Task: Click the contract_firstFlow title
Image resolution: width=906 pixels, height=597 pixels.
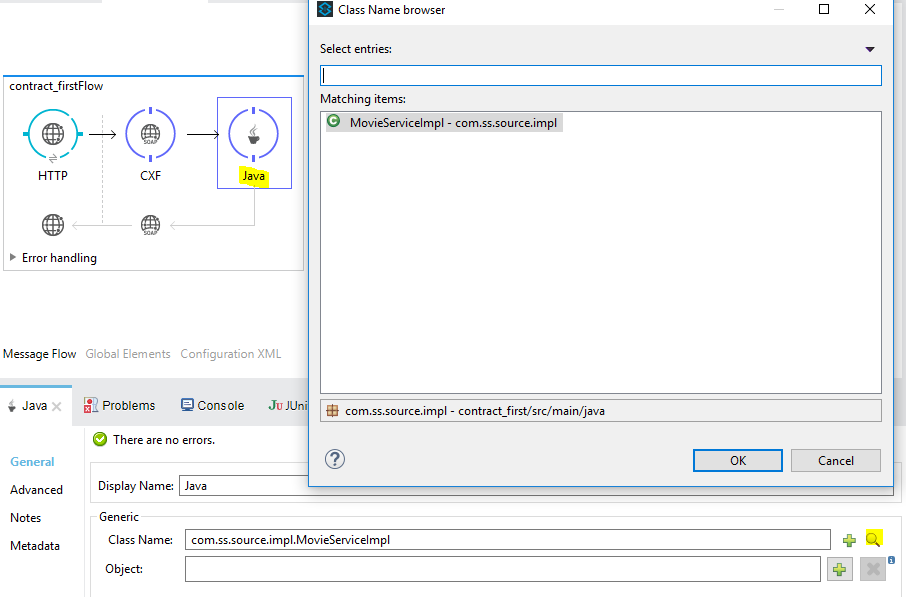Action: (56, 86)
